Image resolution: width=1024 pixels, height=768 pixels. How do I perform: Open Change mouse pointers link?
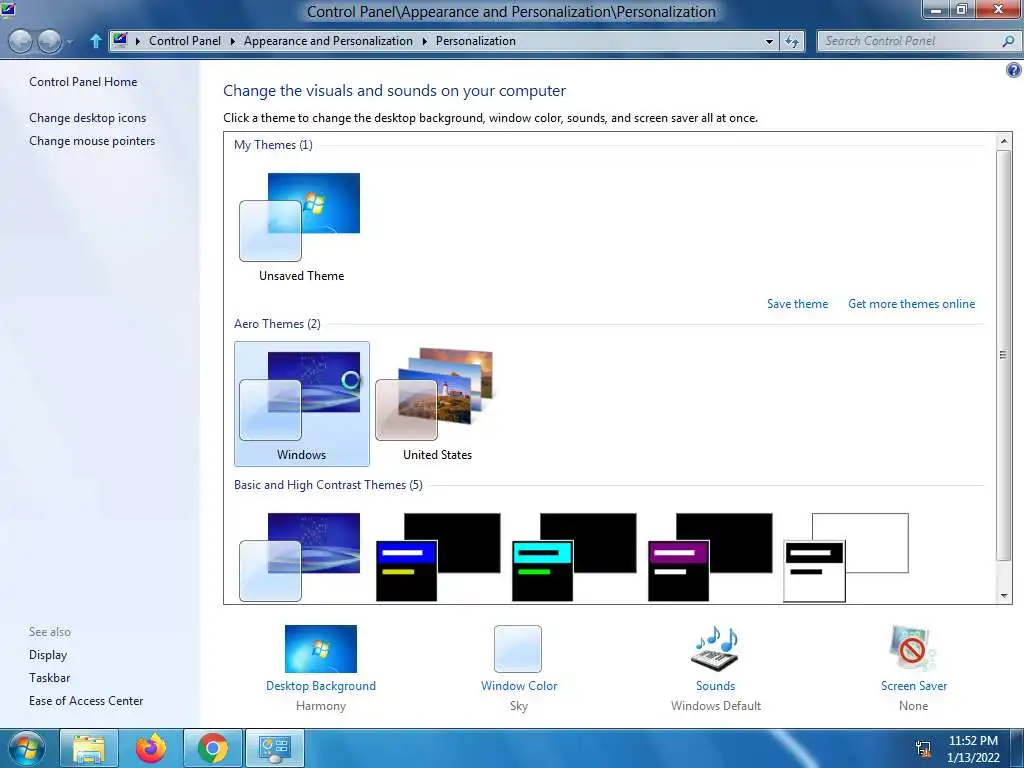click(92, 141)
